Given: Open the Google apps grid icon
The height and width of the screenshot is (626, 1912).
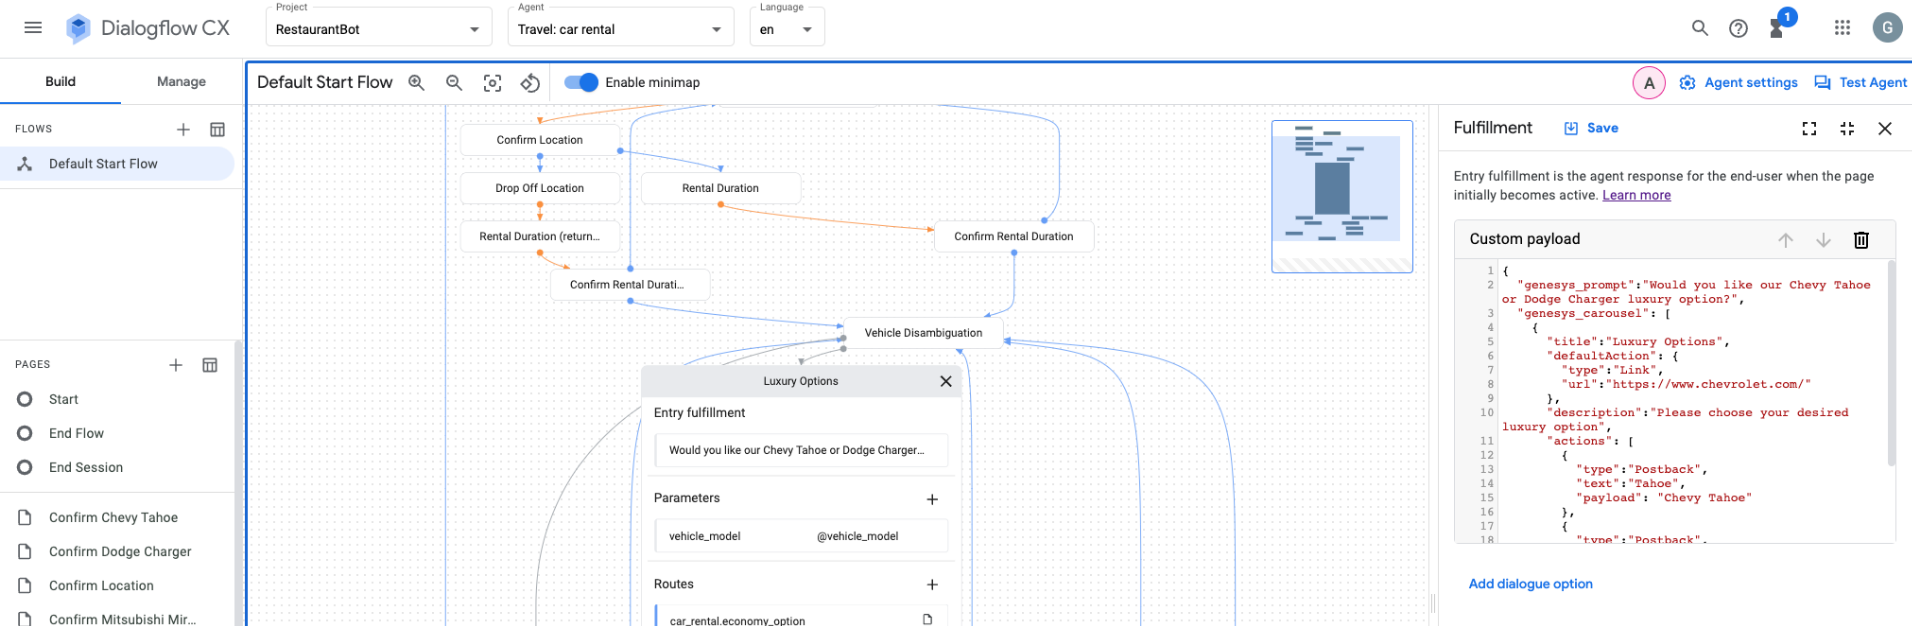Looking at the screenshot, I should (x=1842, y=28).
